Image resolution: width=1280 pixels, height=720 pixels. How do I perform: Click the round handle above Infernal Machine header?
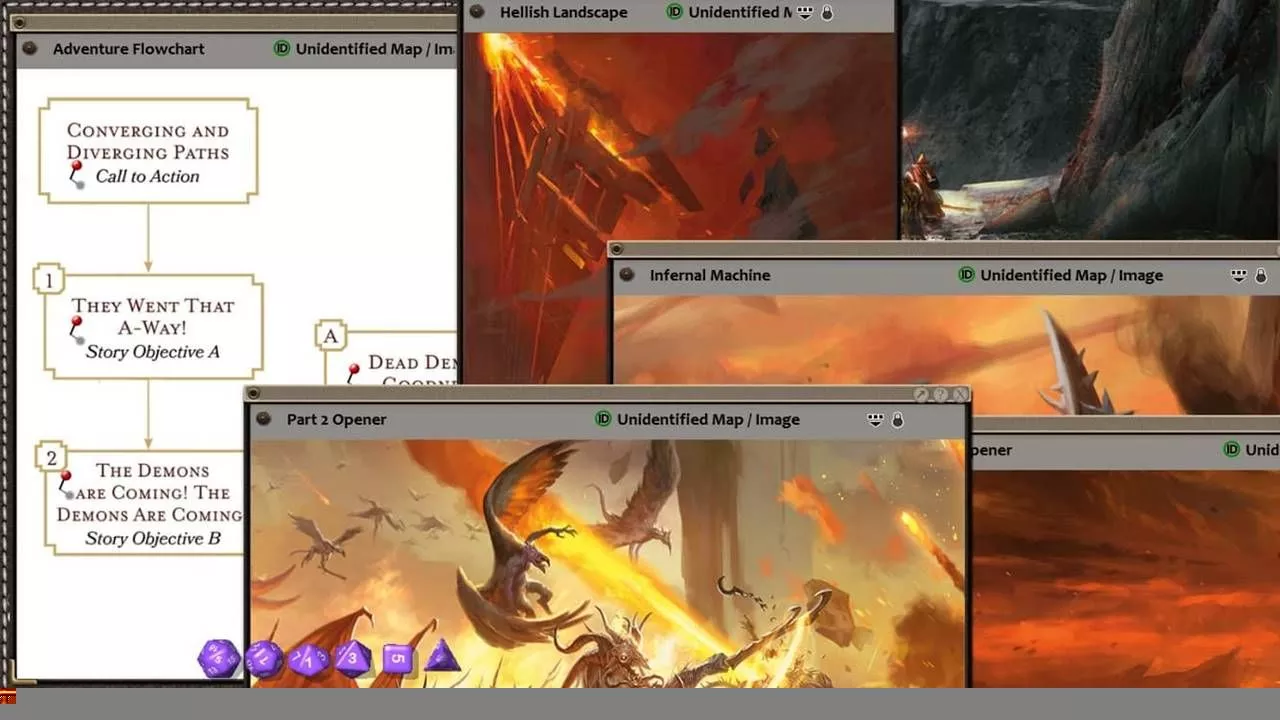(x=617, y=249)
